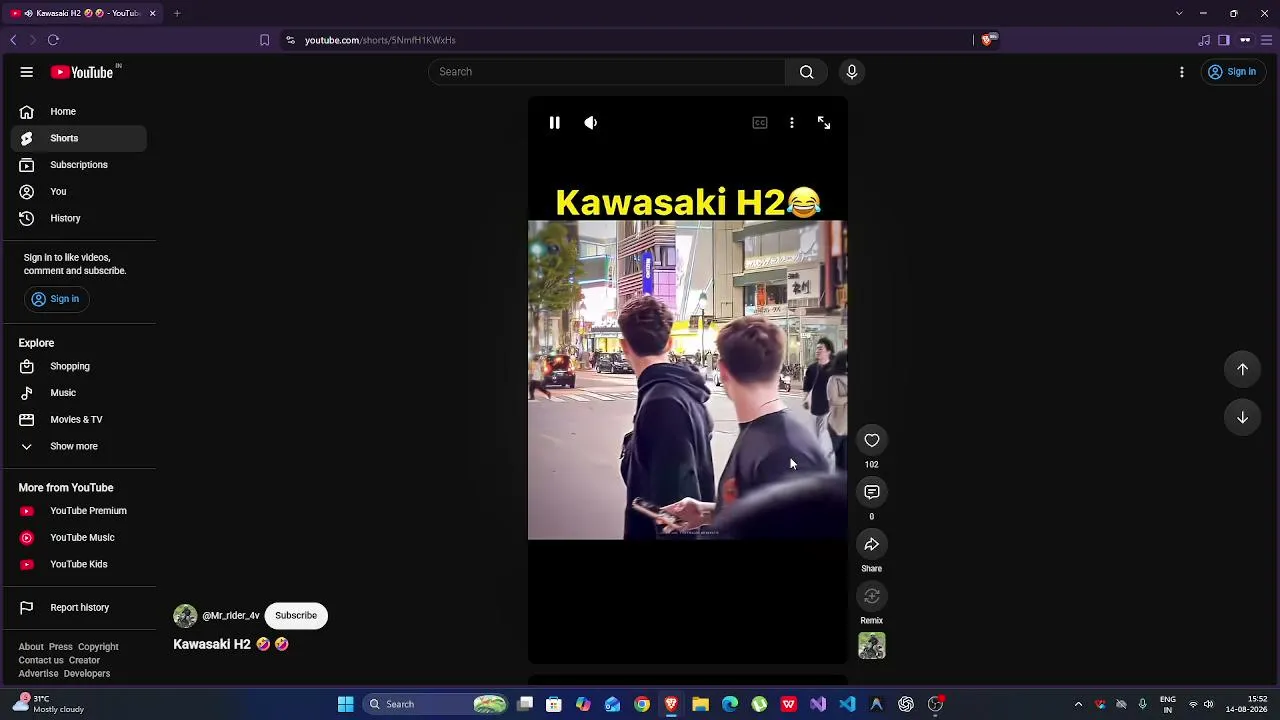
Task: Click the browser address bar URL
Action: click(x=380, y=40)
